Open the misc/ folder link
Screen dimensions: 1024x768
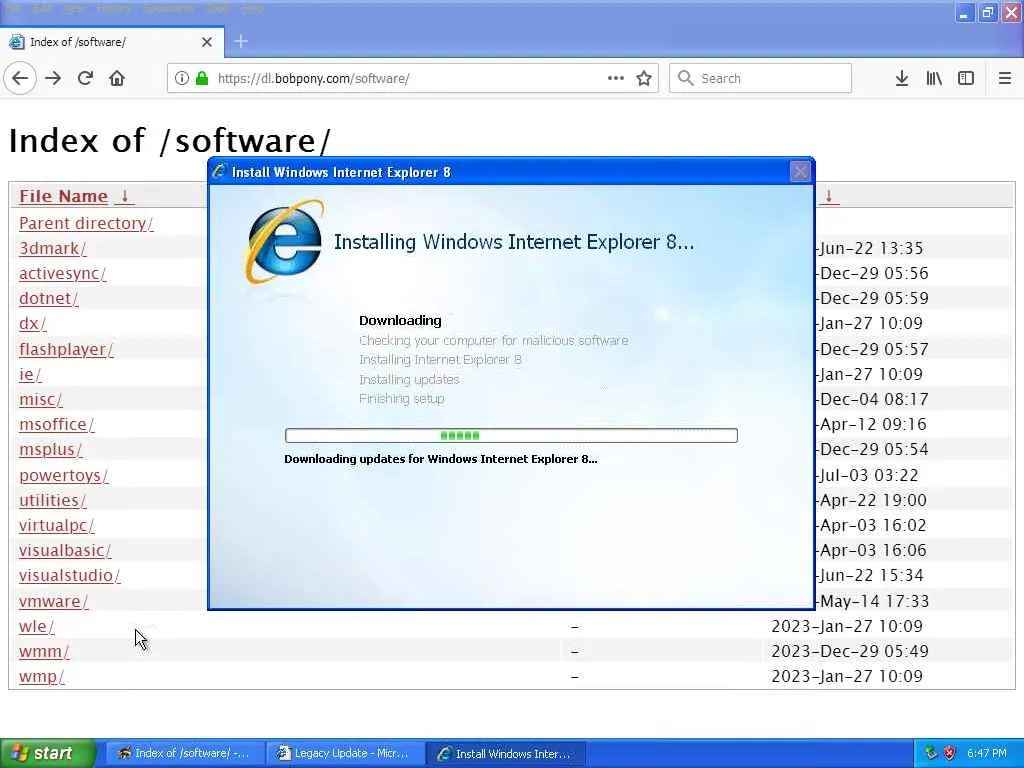pyautogui.click(x=40, y=399)
